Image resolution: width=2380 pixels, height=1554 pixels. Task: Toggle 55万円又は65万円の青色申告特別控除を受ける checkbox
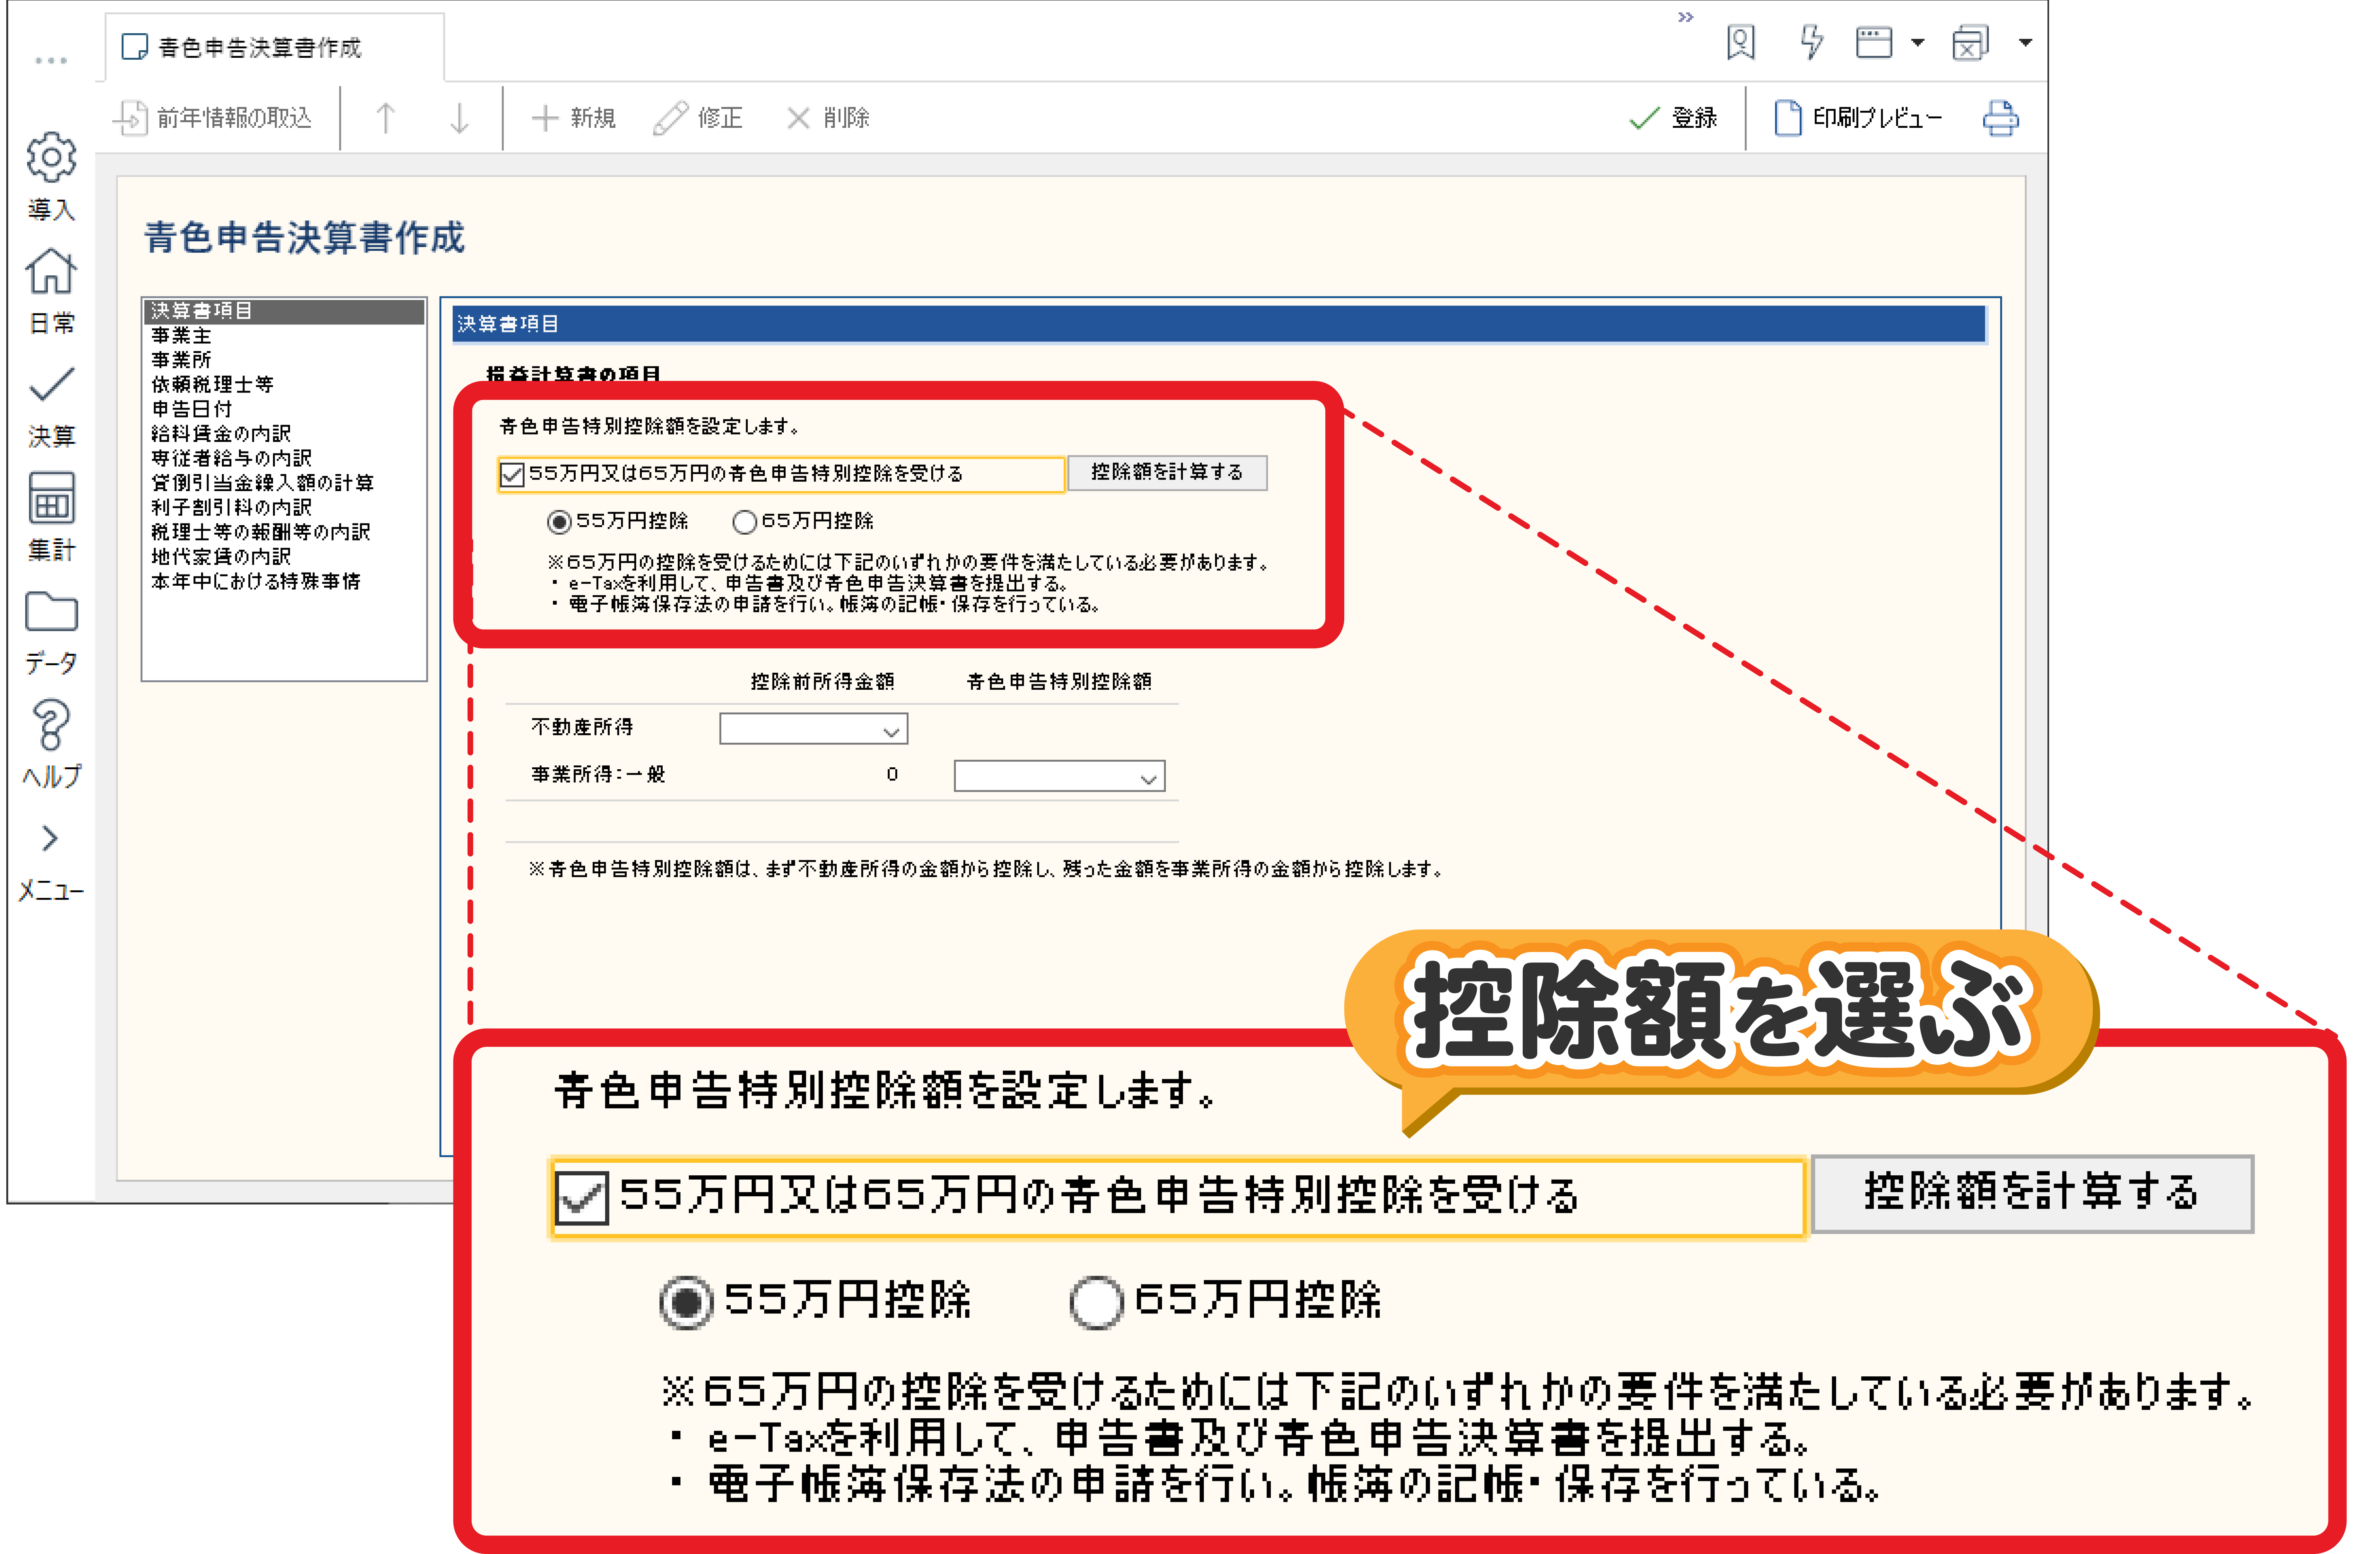(512, 474)
